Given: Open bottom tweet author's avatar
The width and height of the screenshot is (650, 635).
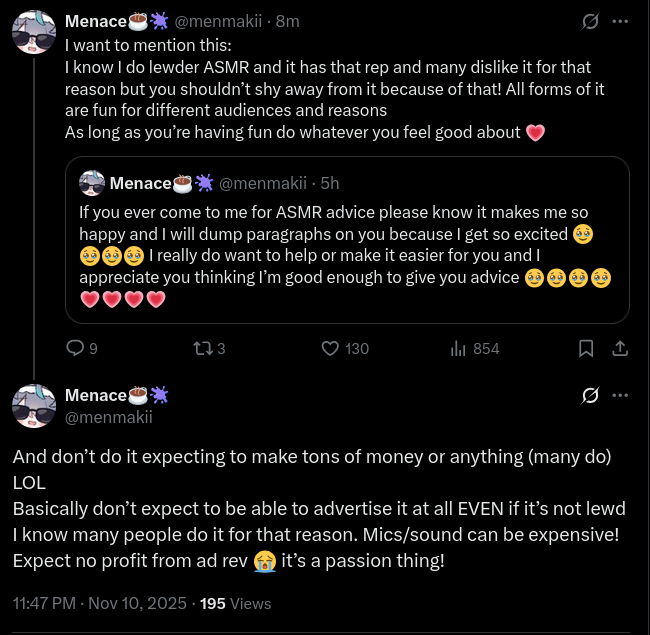Looking at the screenshot, I should (33, 405).
